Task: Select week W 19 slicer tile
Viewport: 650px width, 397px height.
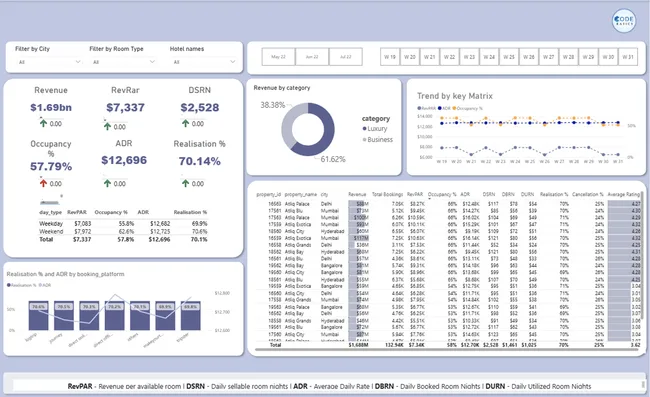Action: [390, 57]
